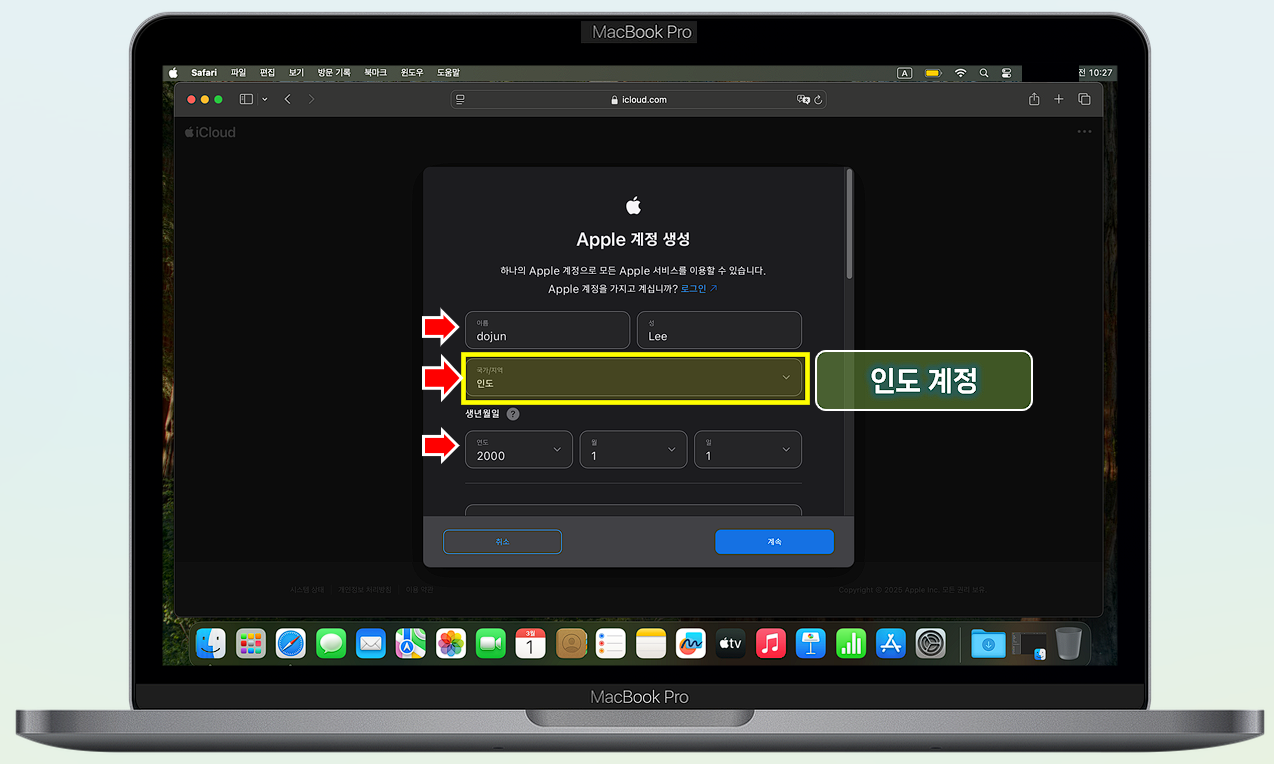
Task: Open Freeform app in the dock
Action: [x=690, y=643]
